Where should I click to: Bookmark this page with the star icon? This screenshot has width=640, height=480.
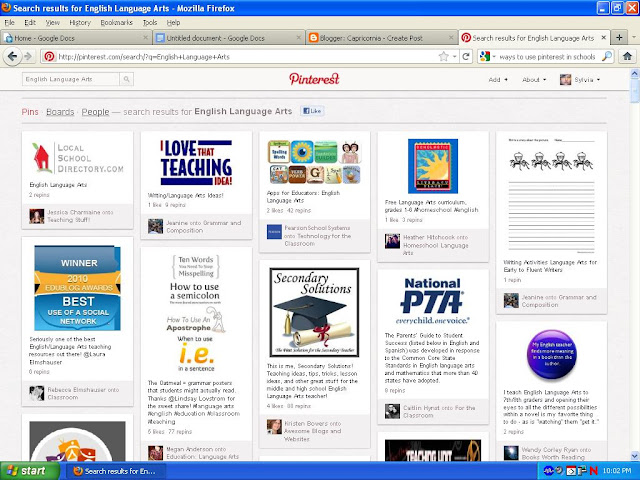(444, 57)
